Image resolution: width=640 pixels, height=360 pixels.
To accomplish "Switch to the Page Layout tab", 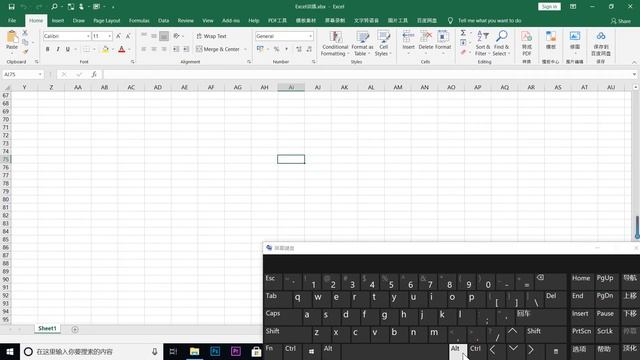I will click(x=107, y=20).
